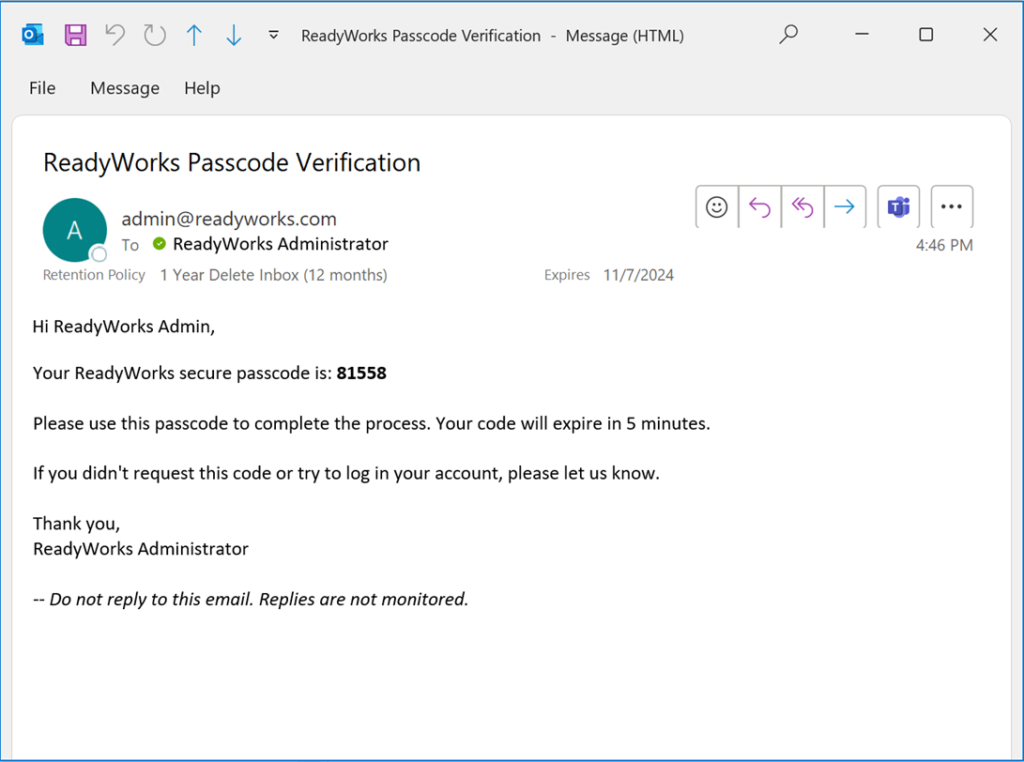Click the admin@readyworks.com sender address

point(228,218)
